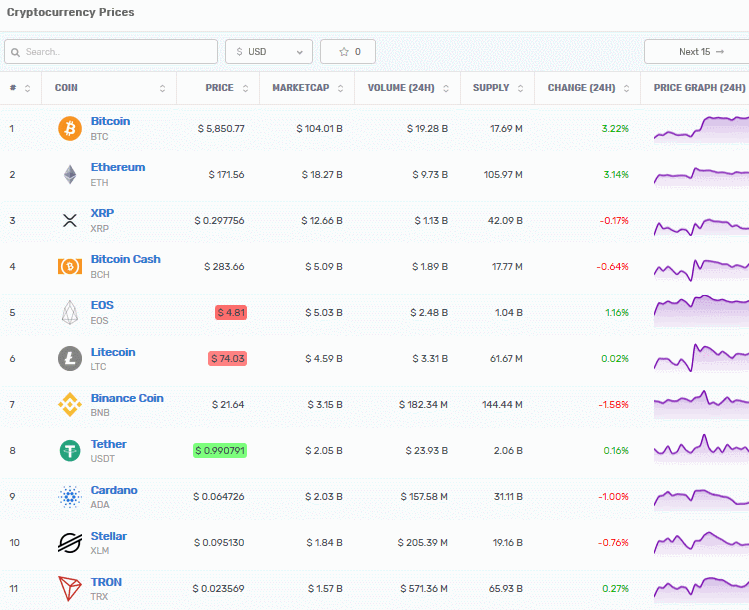Click Ethereum volume $ 9.73 B
Screen dimensions: 749x610
click(x=430, y=174)
